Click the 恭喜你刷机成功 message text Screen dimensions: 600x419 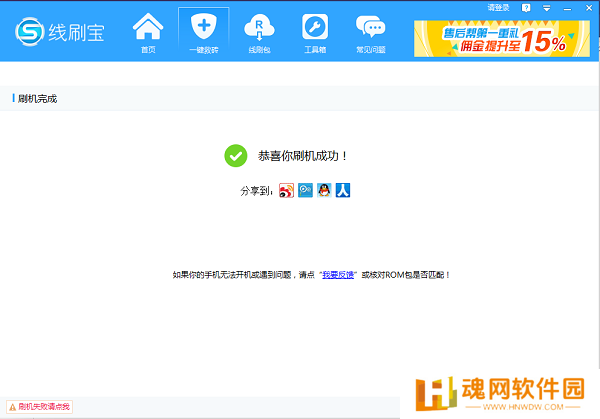302,156
